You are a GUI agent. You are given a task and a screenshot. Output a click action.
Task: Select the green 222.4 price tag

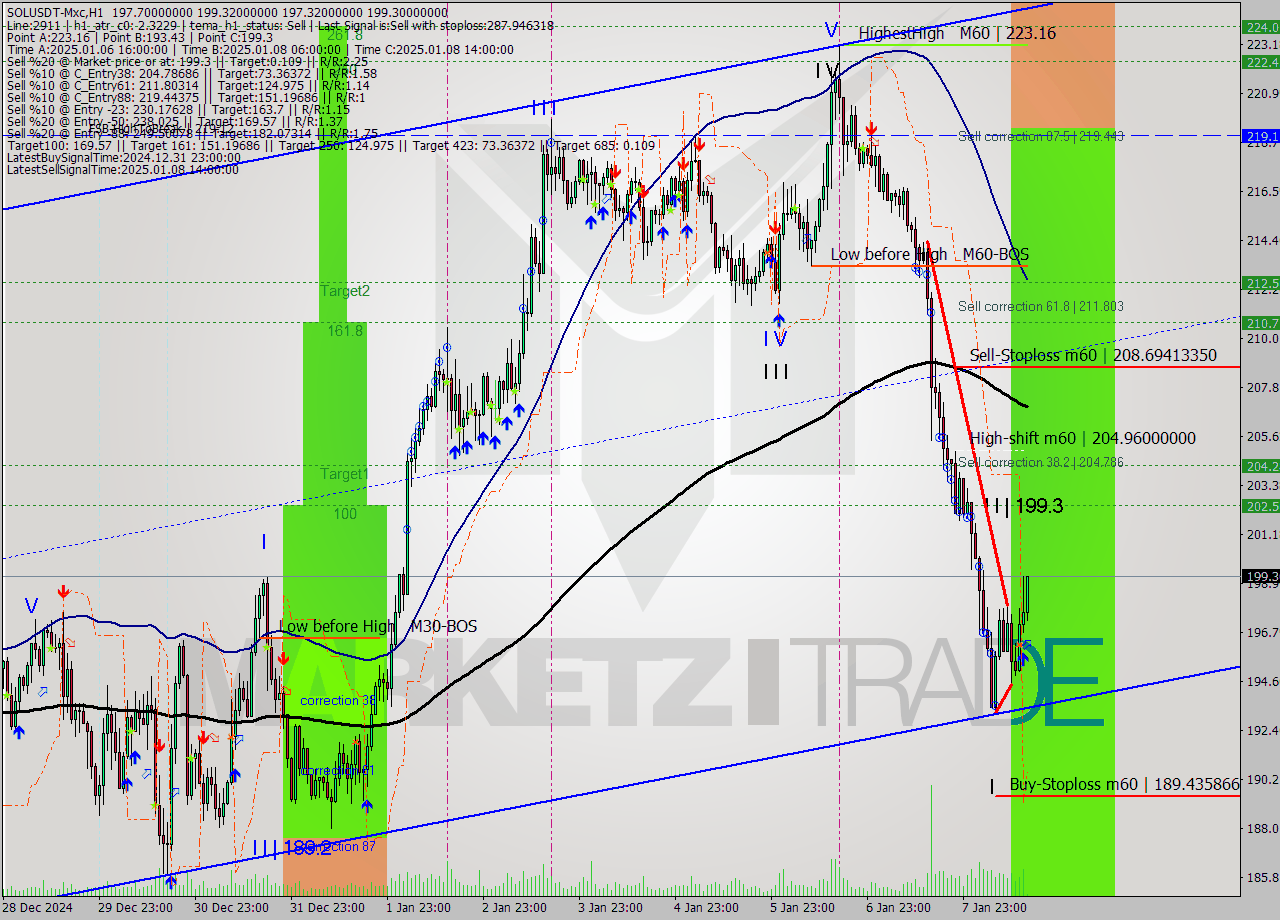(1260, 62)
